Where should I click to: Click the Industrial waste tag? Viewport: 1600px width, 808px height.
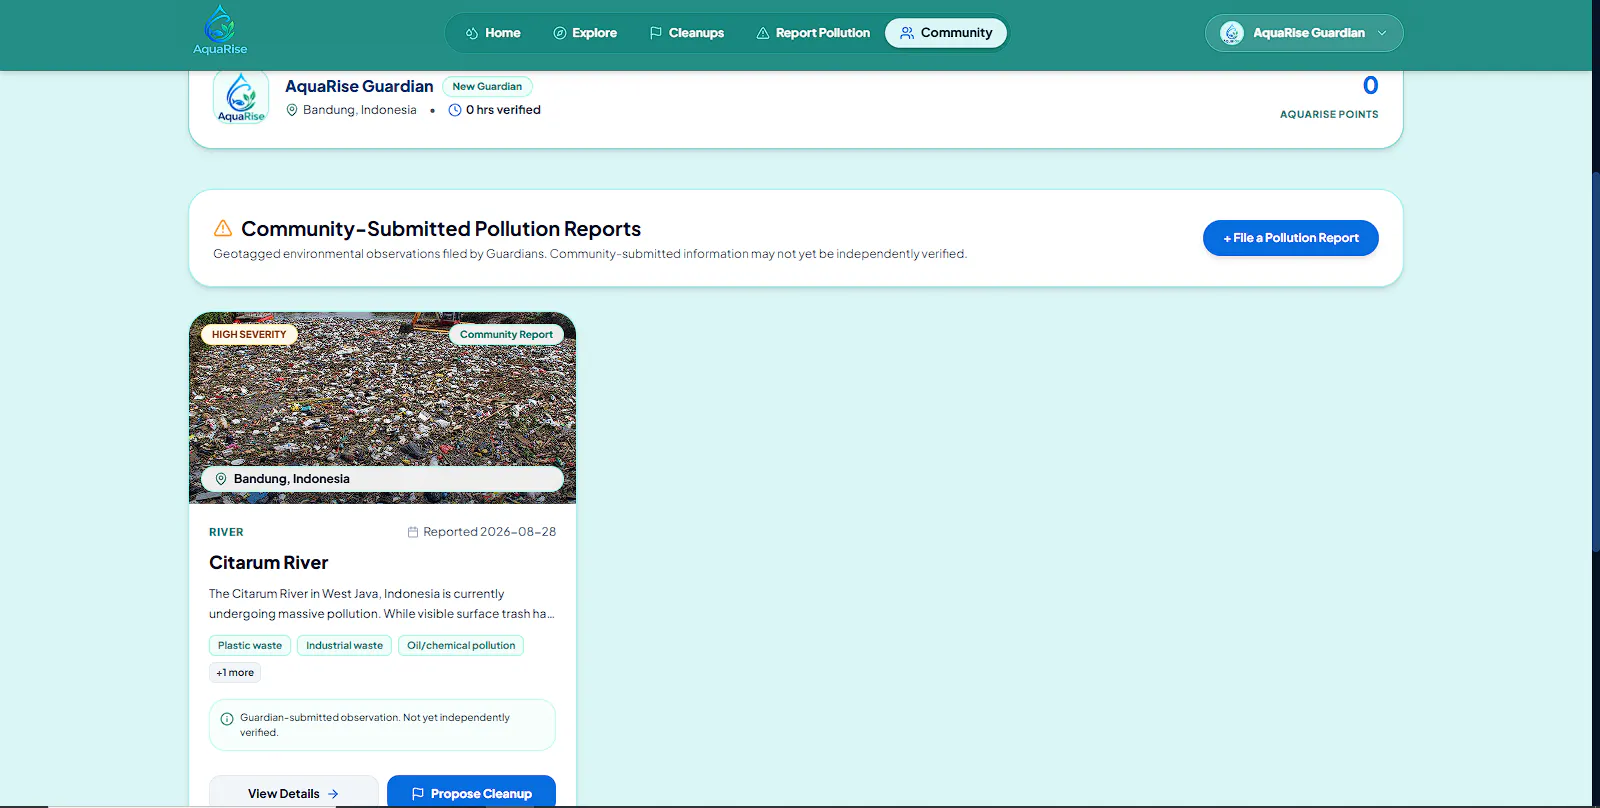point(344,646)
